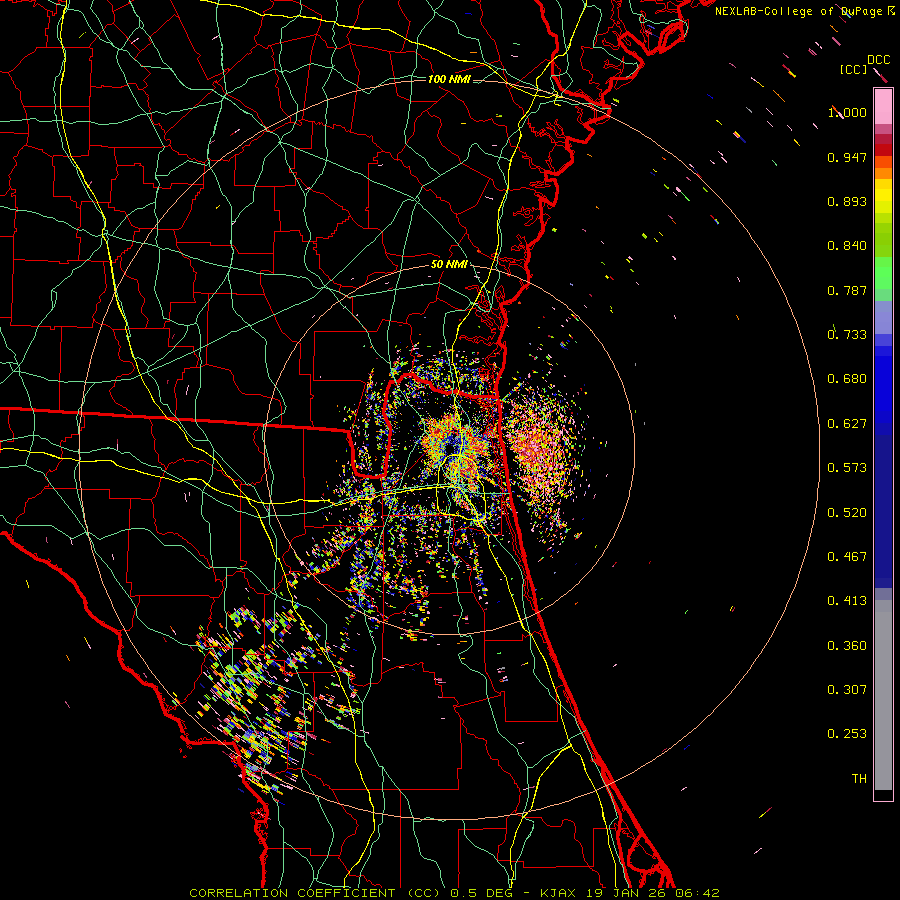Pick the pink segment of color scale
The image size is (900, 900).
883,107
